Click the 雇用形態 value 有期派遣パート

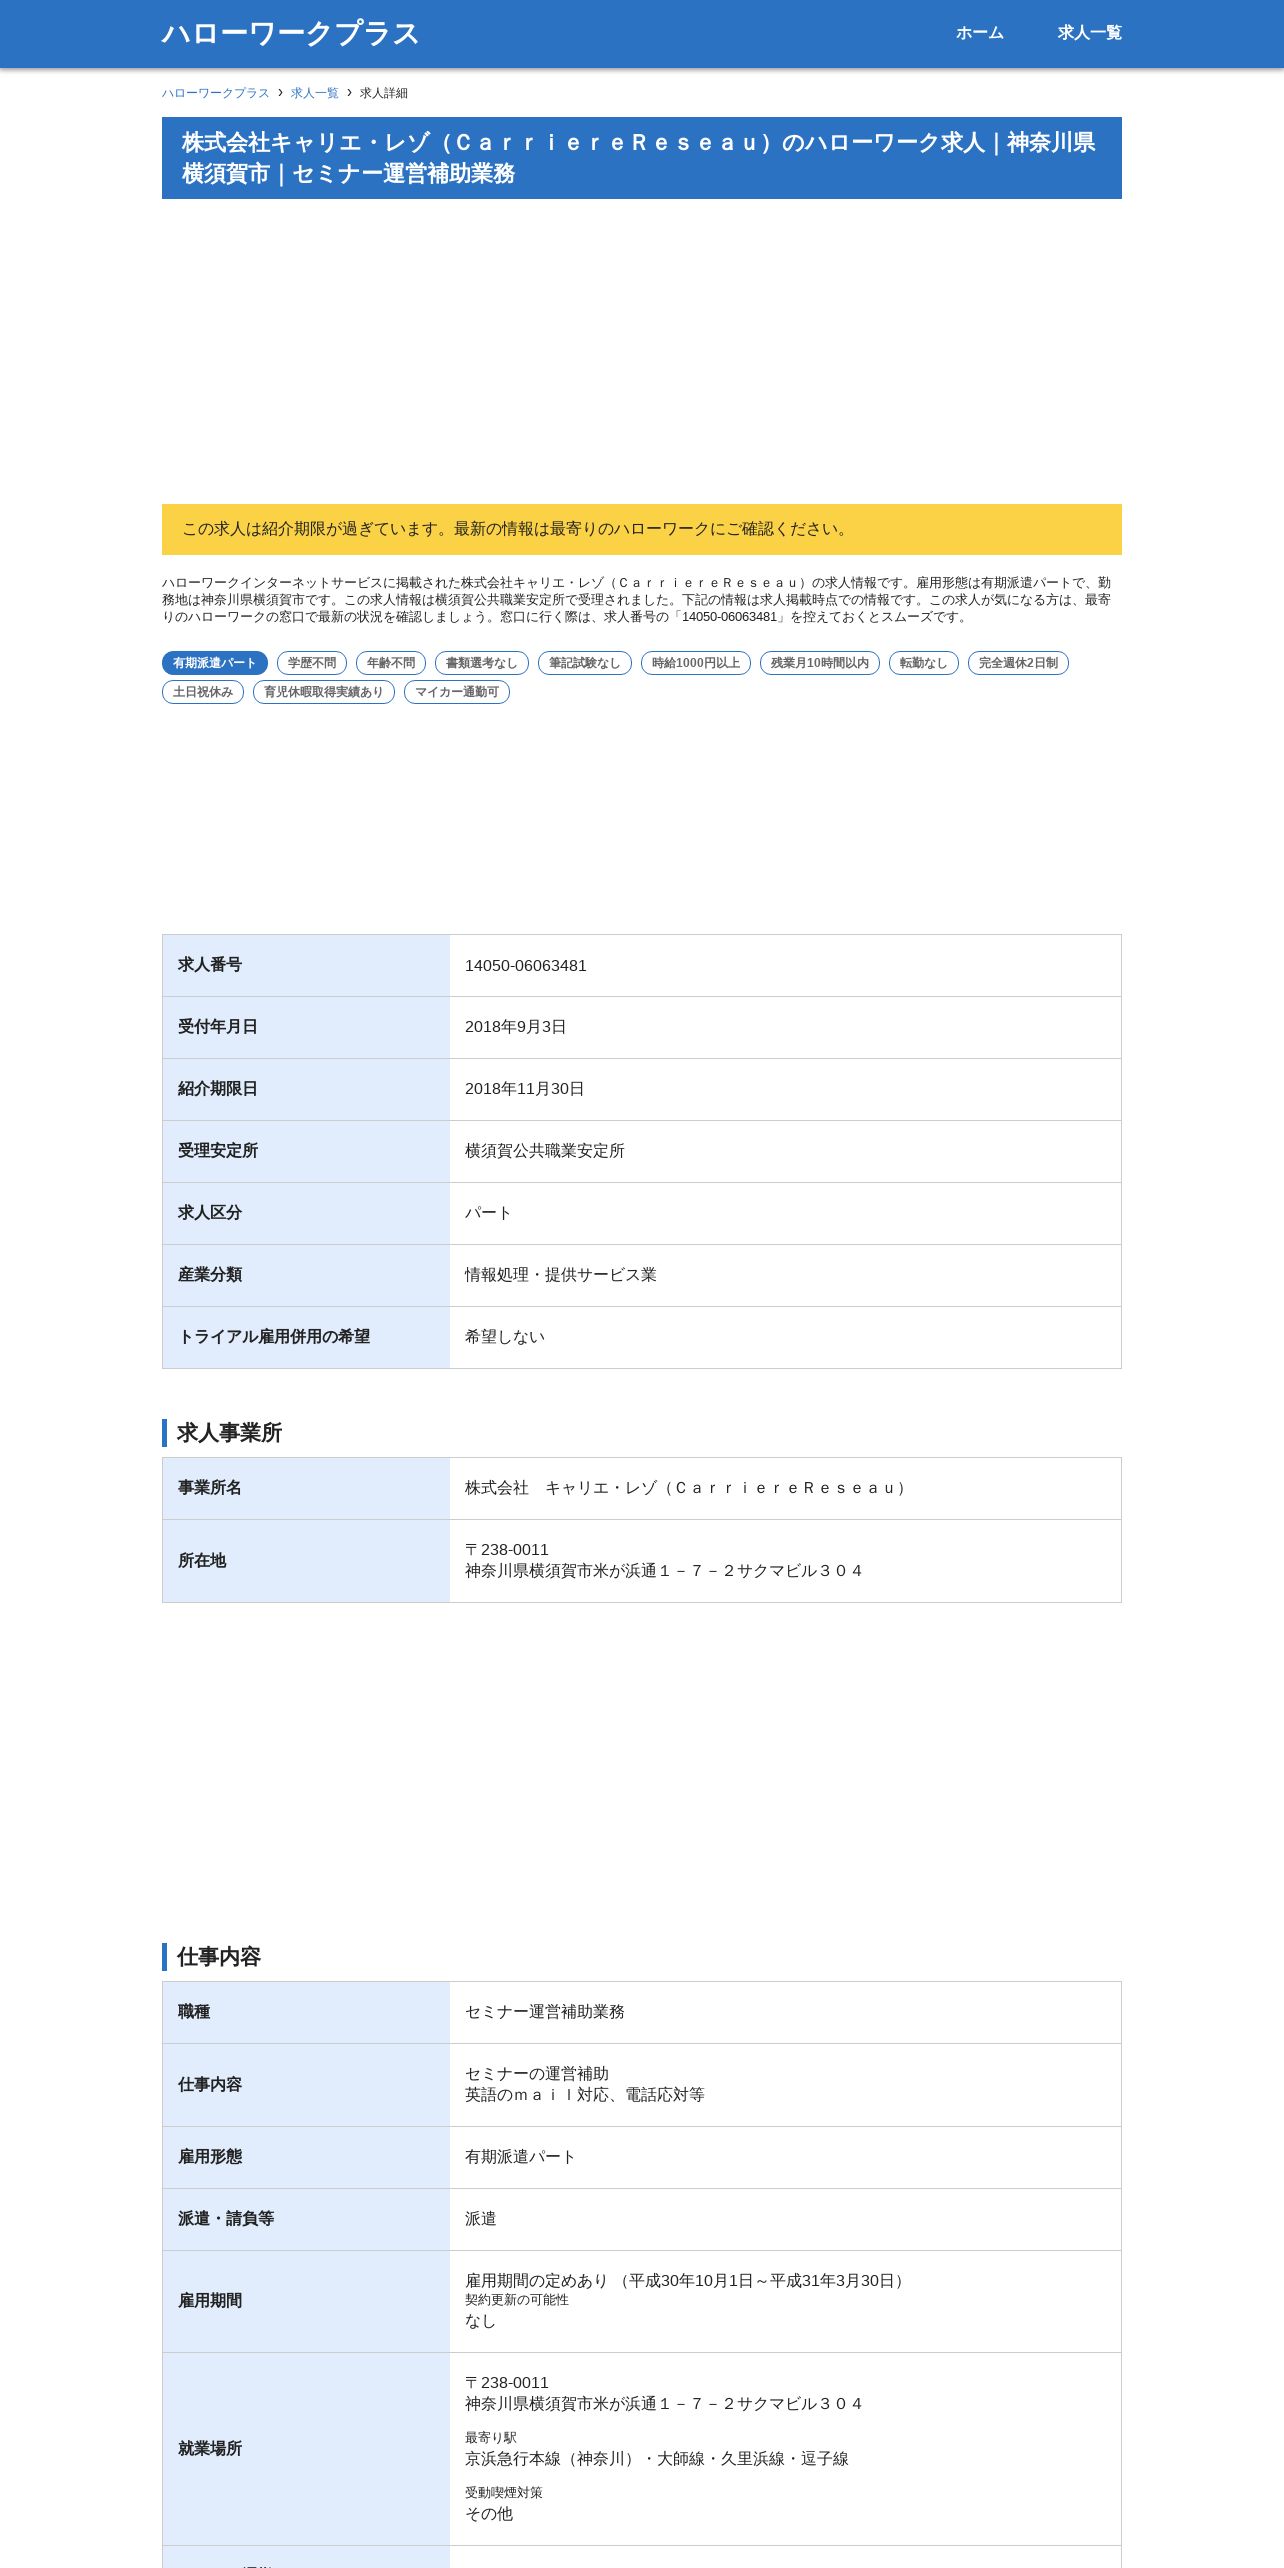pyautogui.click(x=521, y=2157)
